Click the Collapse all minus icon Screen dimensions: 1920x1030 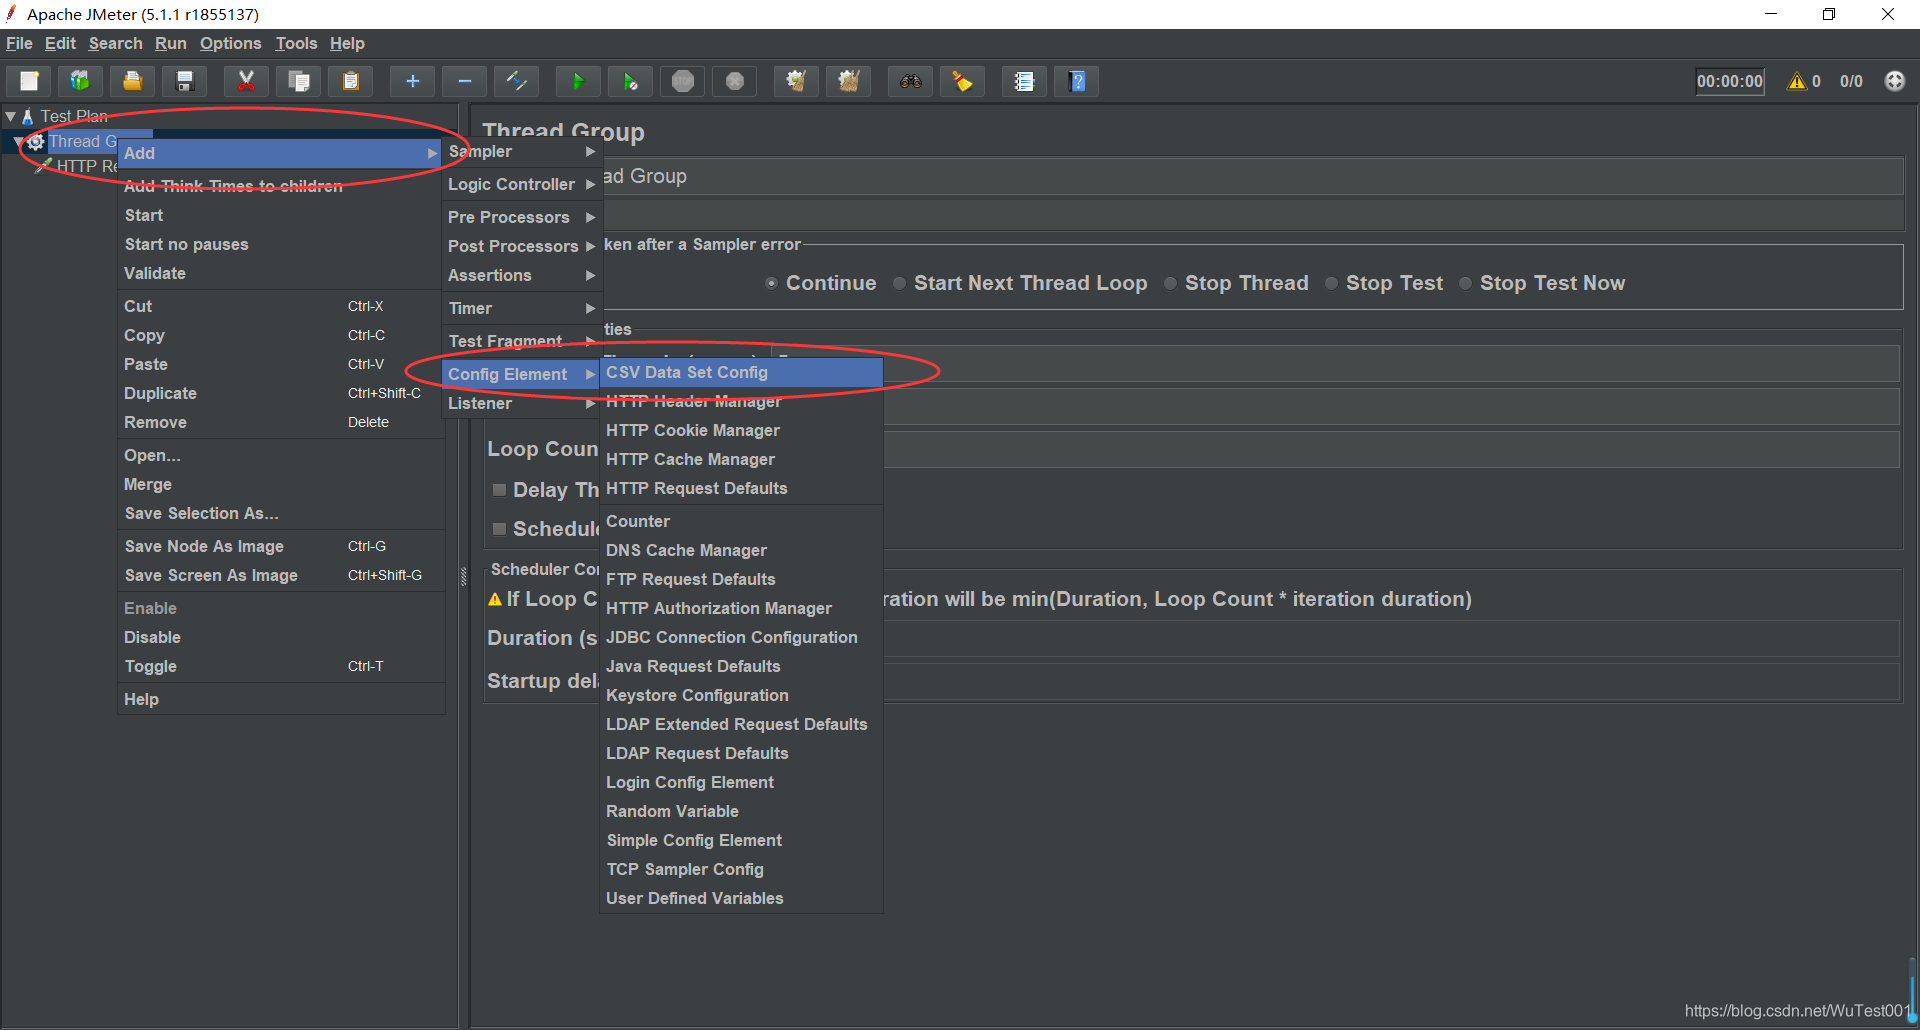tap(464, 81)
